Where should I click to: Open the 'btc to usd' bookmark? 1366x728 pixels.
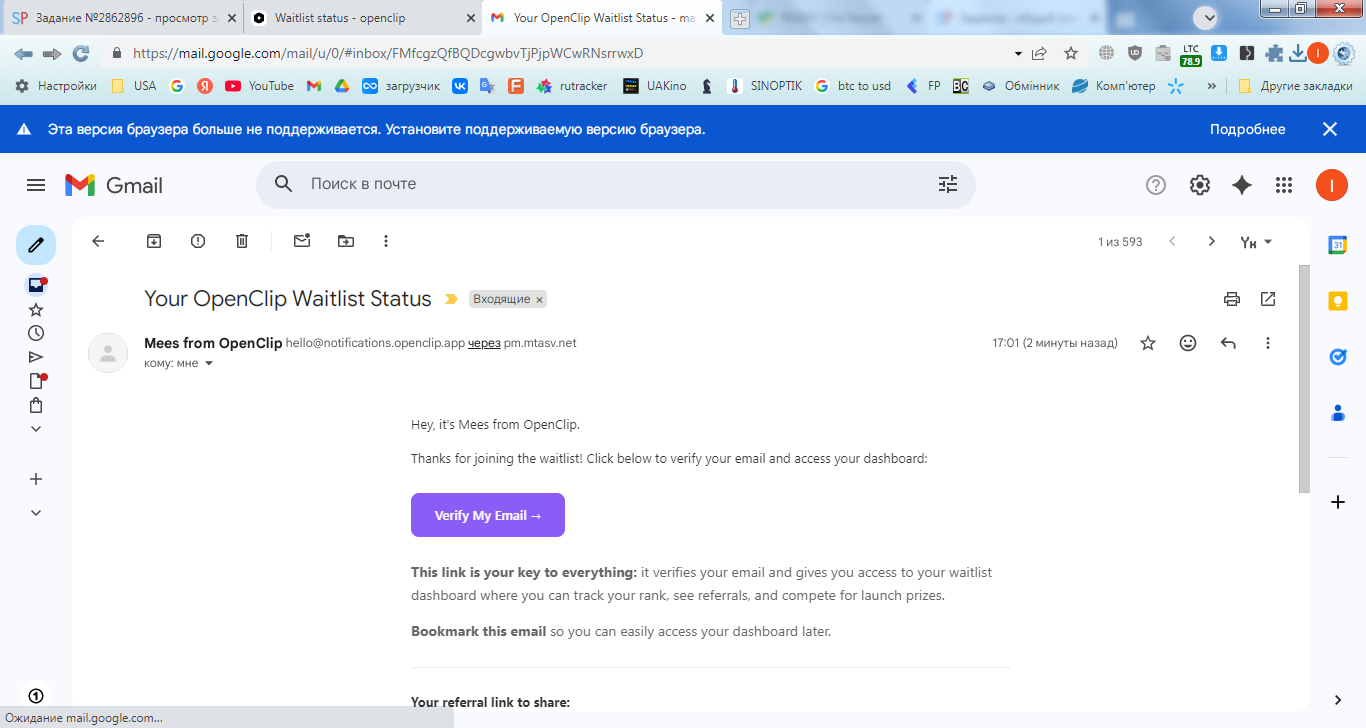[x=852, y=86]
